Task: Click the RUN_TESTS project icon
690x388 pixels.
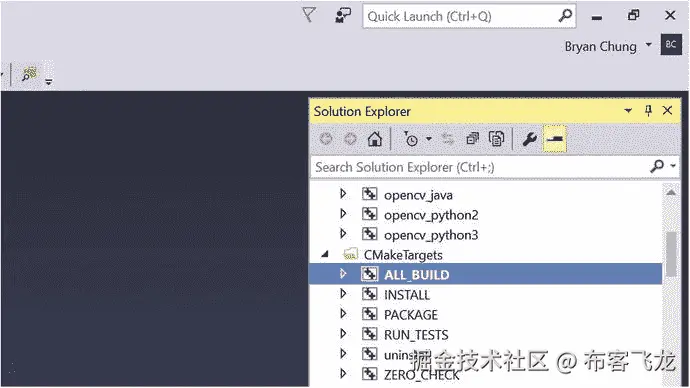Action: 369,333
